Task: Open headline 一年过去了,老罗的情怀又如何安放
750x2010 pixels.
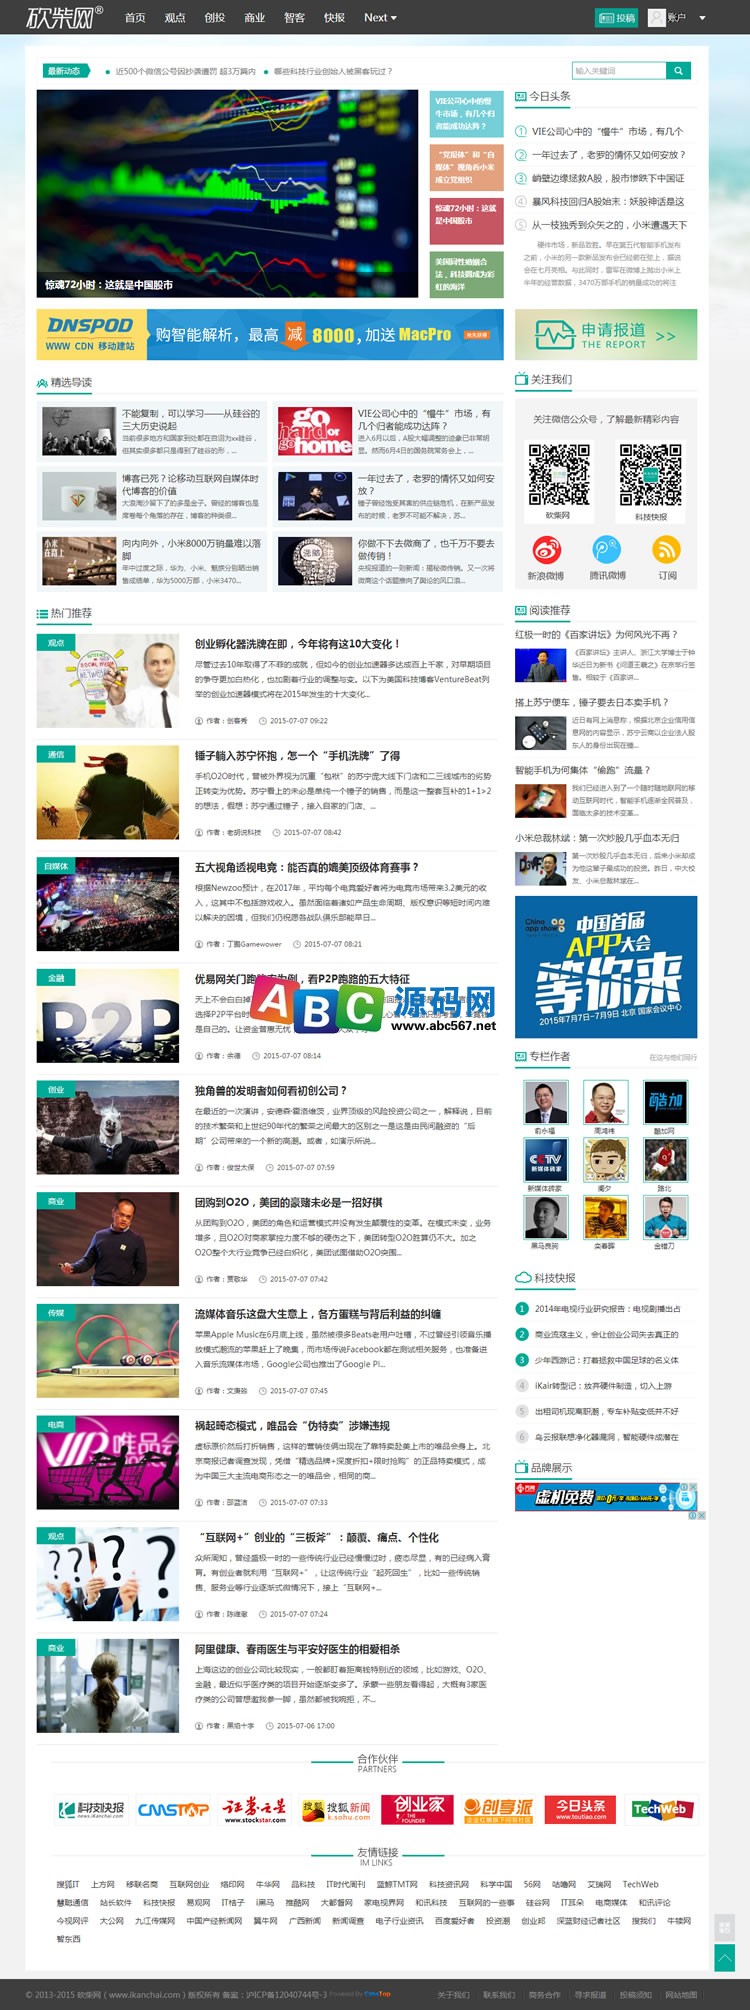Action: coord(608,155)
